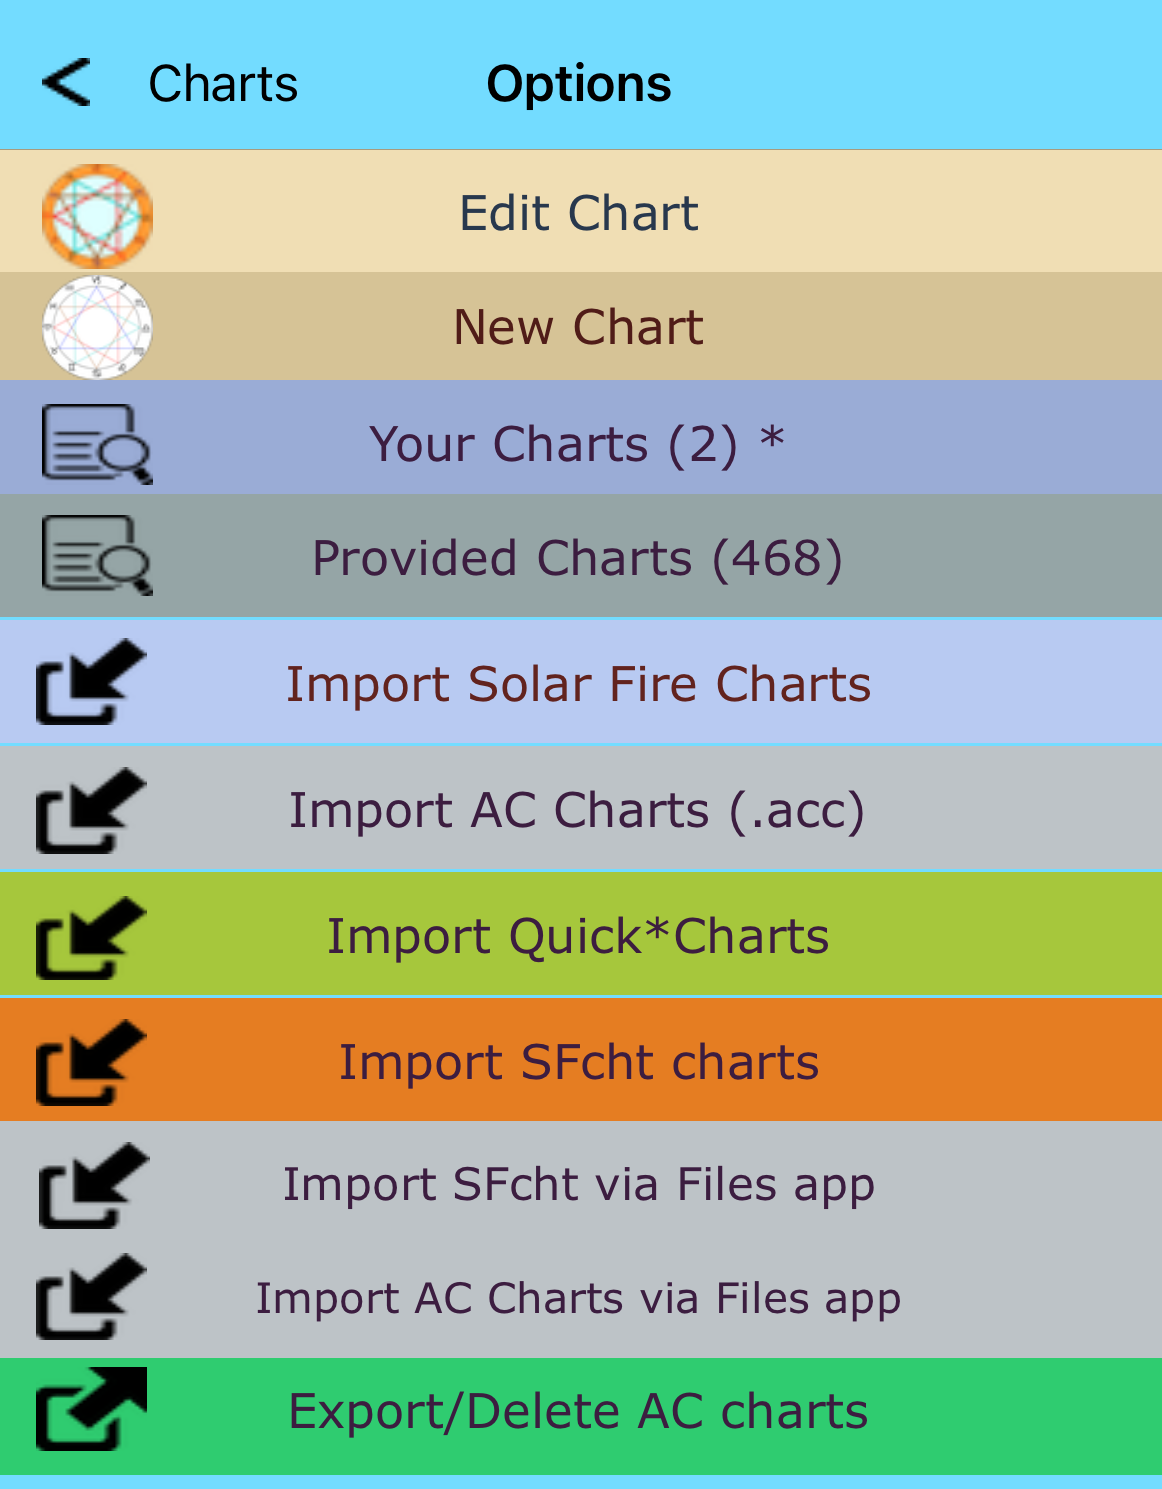This screenshot has height=1489, width=1162.
Task: Tap the back arrow icon
Action: (x=66, y=82)
